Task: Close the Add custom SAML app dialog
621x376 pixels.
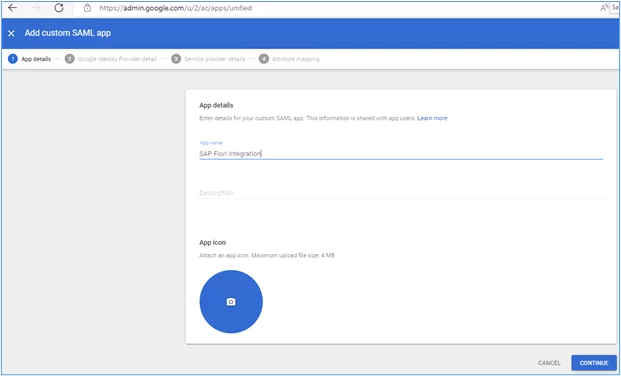Action: pos(11,34)
